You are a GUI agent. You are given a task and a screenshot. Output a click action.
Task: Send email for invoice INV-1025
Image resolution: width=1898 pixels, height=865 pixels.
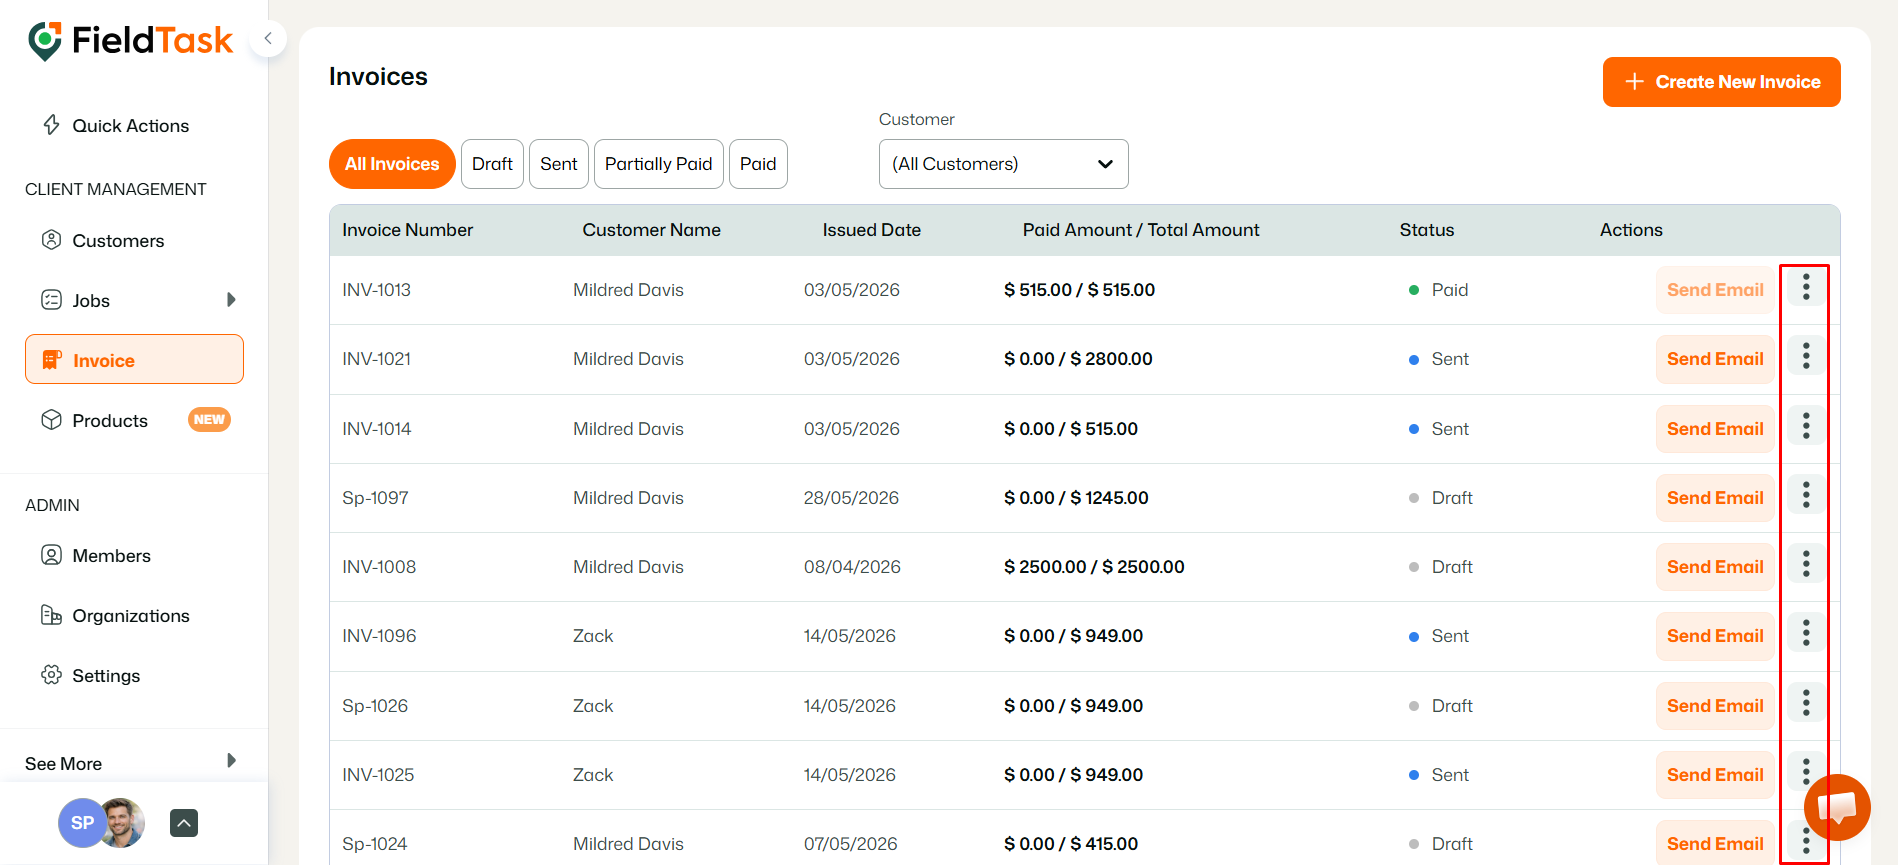tap(1715, 775)
